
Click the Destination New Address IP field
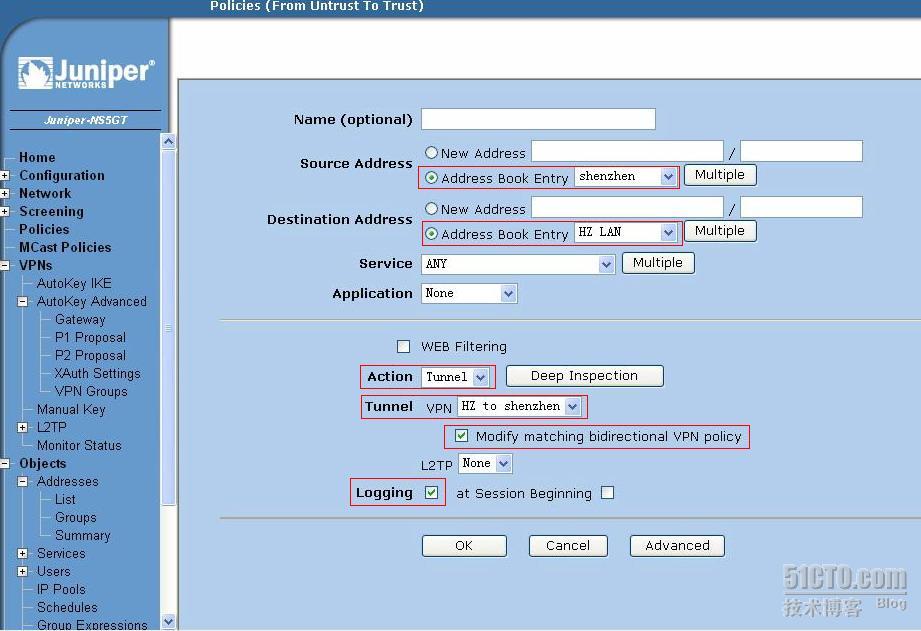[x=627, y=207]
